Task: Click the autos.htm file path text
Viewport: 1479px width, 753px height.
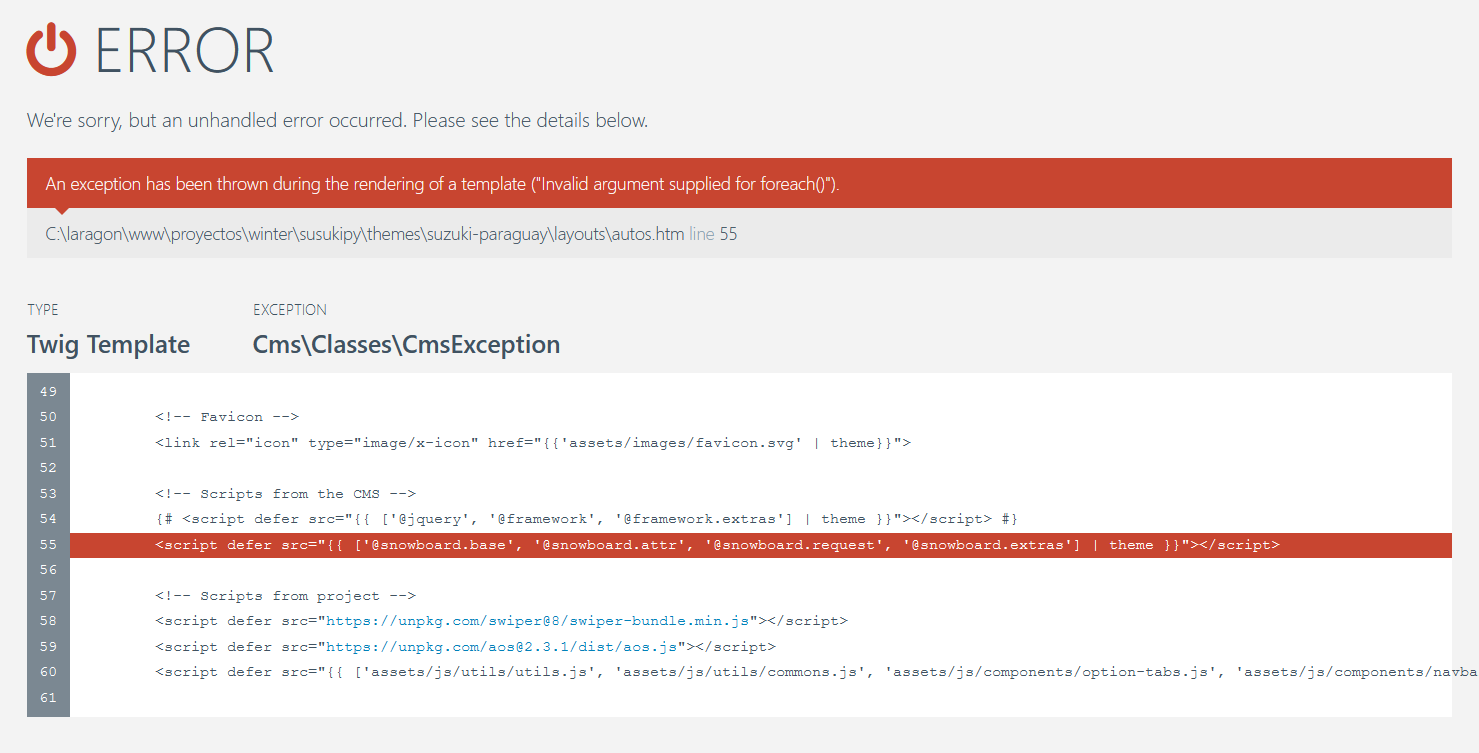Action: [365, 235]
